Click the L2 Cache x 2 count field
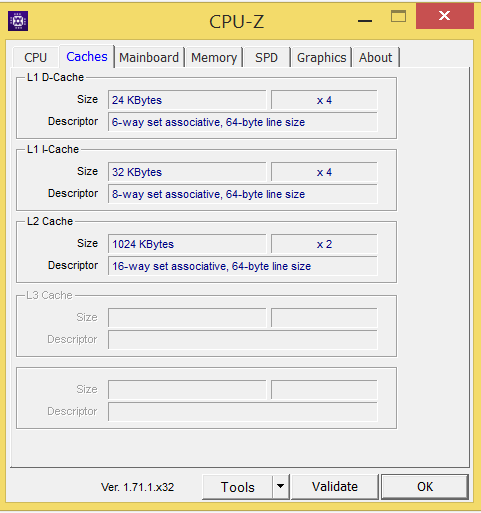 [324, 244]
